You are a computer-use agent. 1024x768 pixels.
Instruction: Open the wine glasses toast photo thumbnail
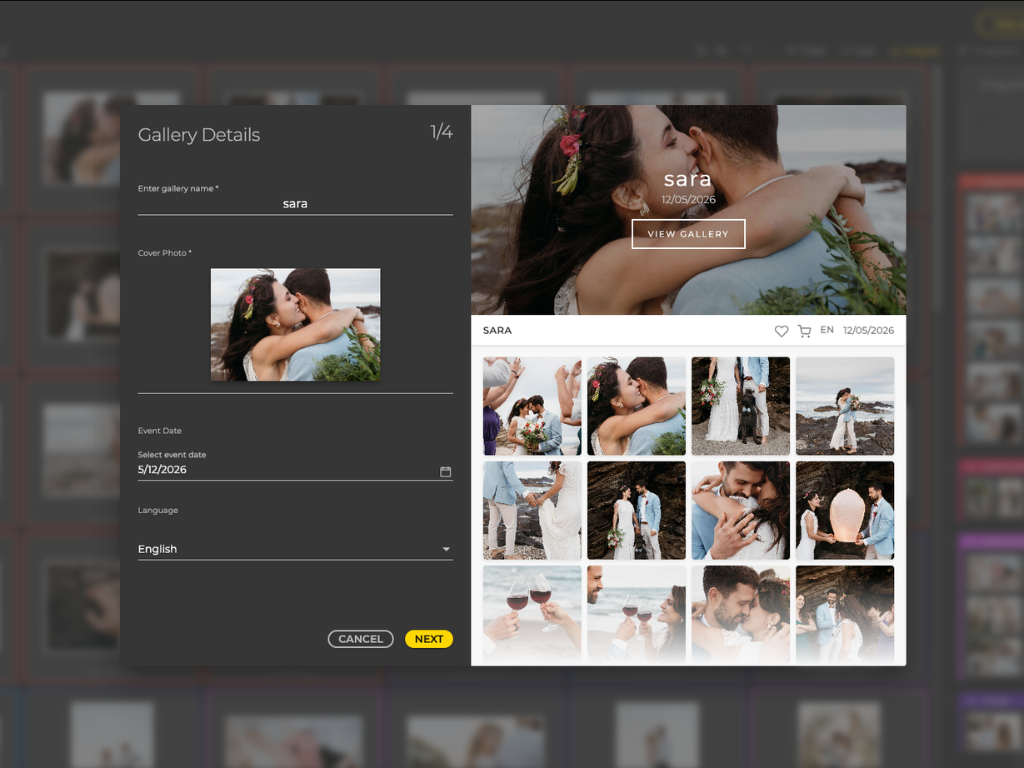click(x=532, y=613)
